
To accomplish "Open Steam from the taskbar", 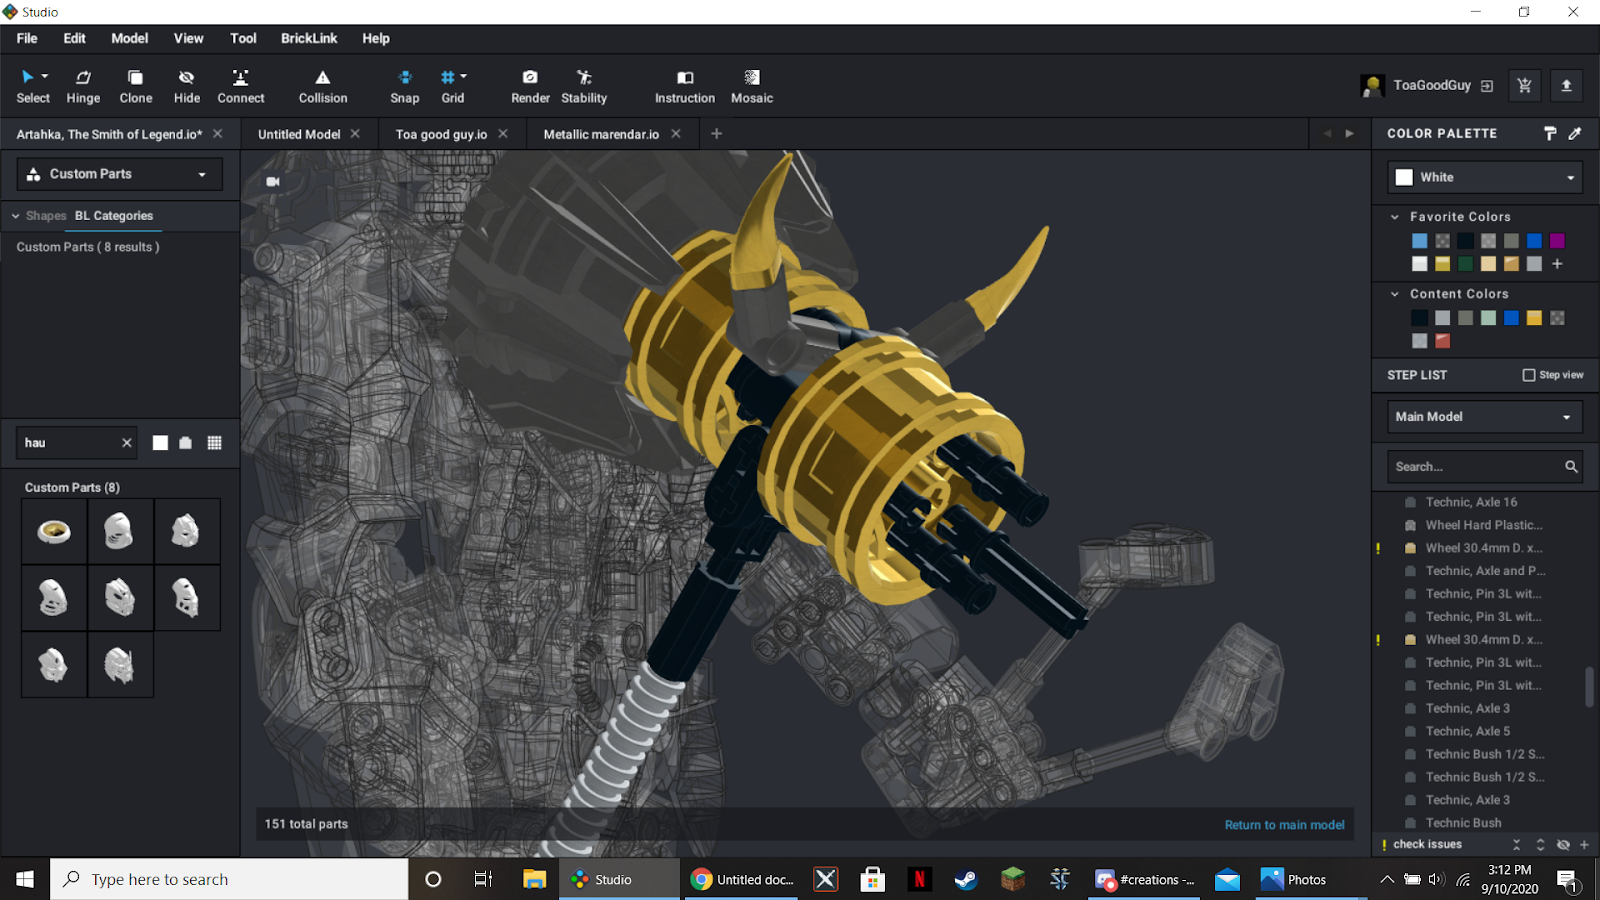I will point(965,879).
